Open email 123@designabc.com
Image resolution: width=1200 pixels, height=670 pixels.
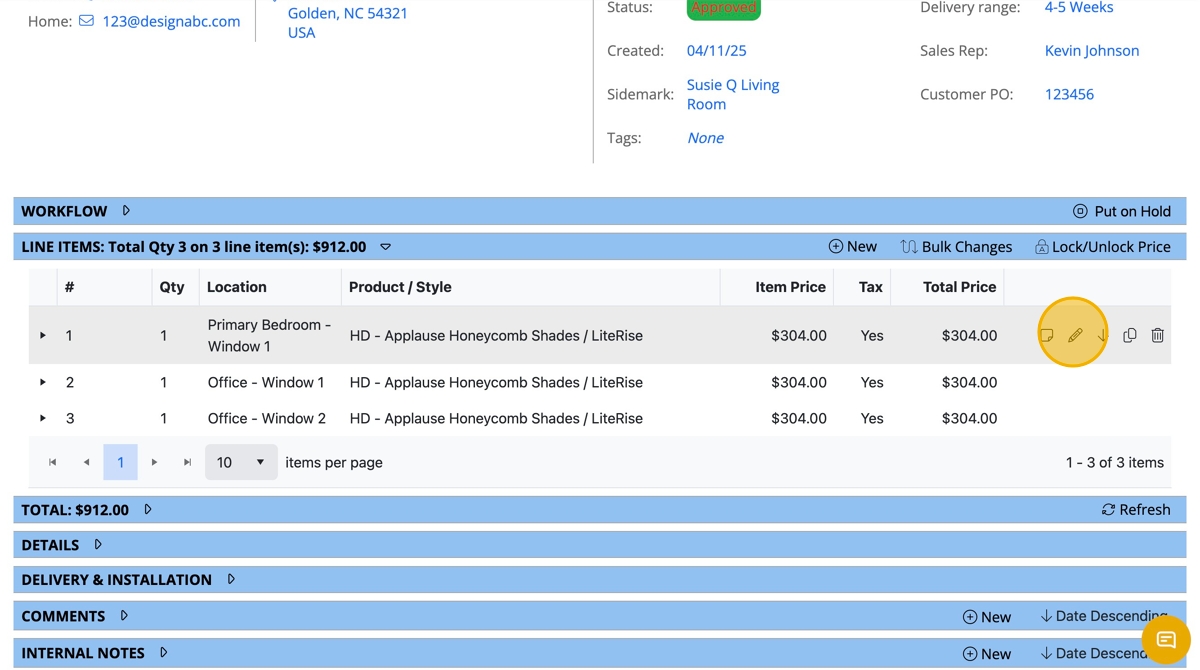[171, 21]
